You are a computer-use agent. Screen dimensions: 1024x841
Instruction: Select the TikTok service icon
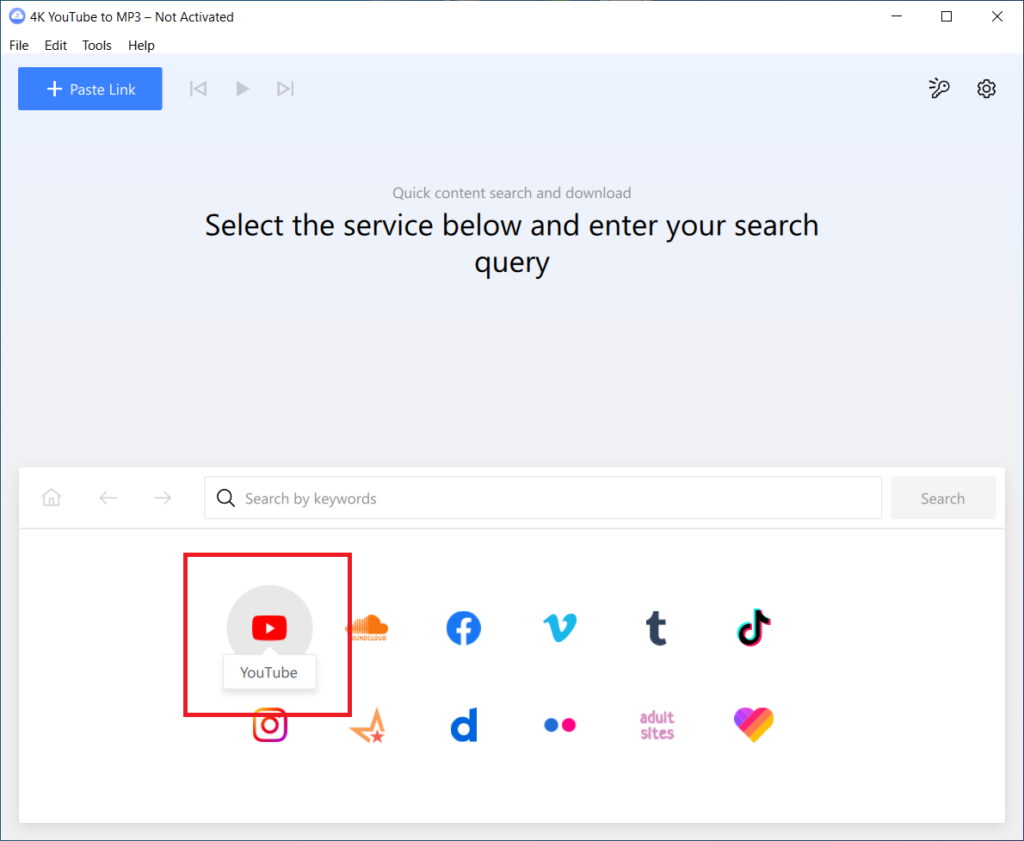(754, 627)
